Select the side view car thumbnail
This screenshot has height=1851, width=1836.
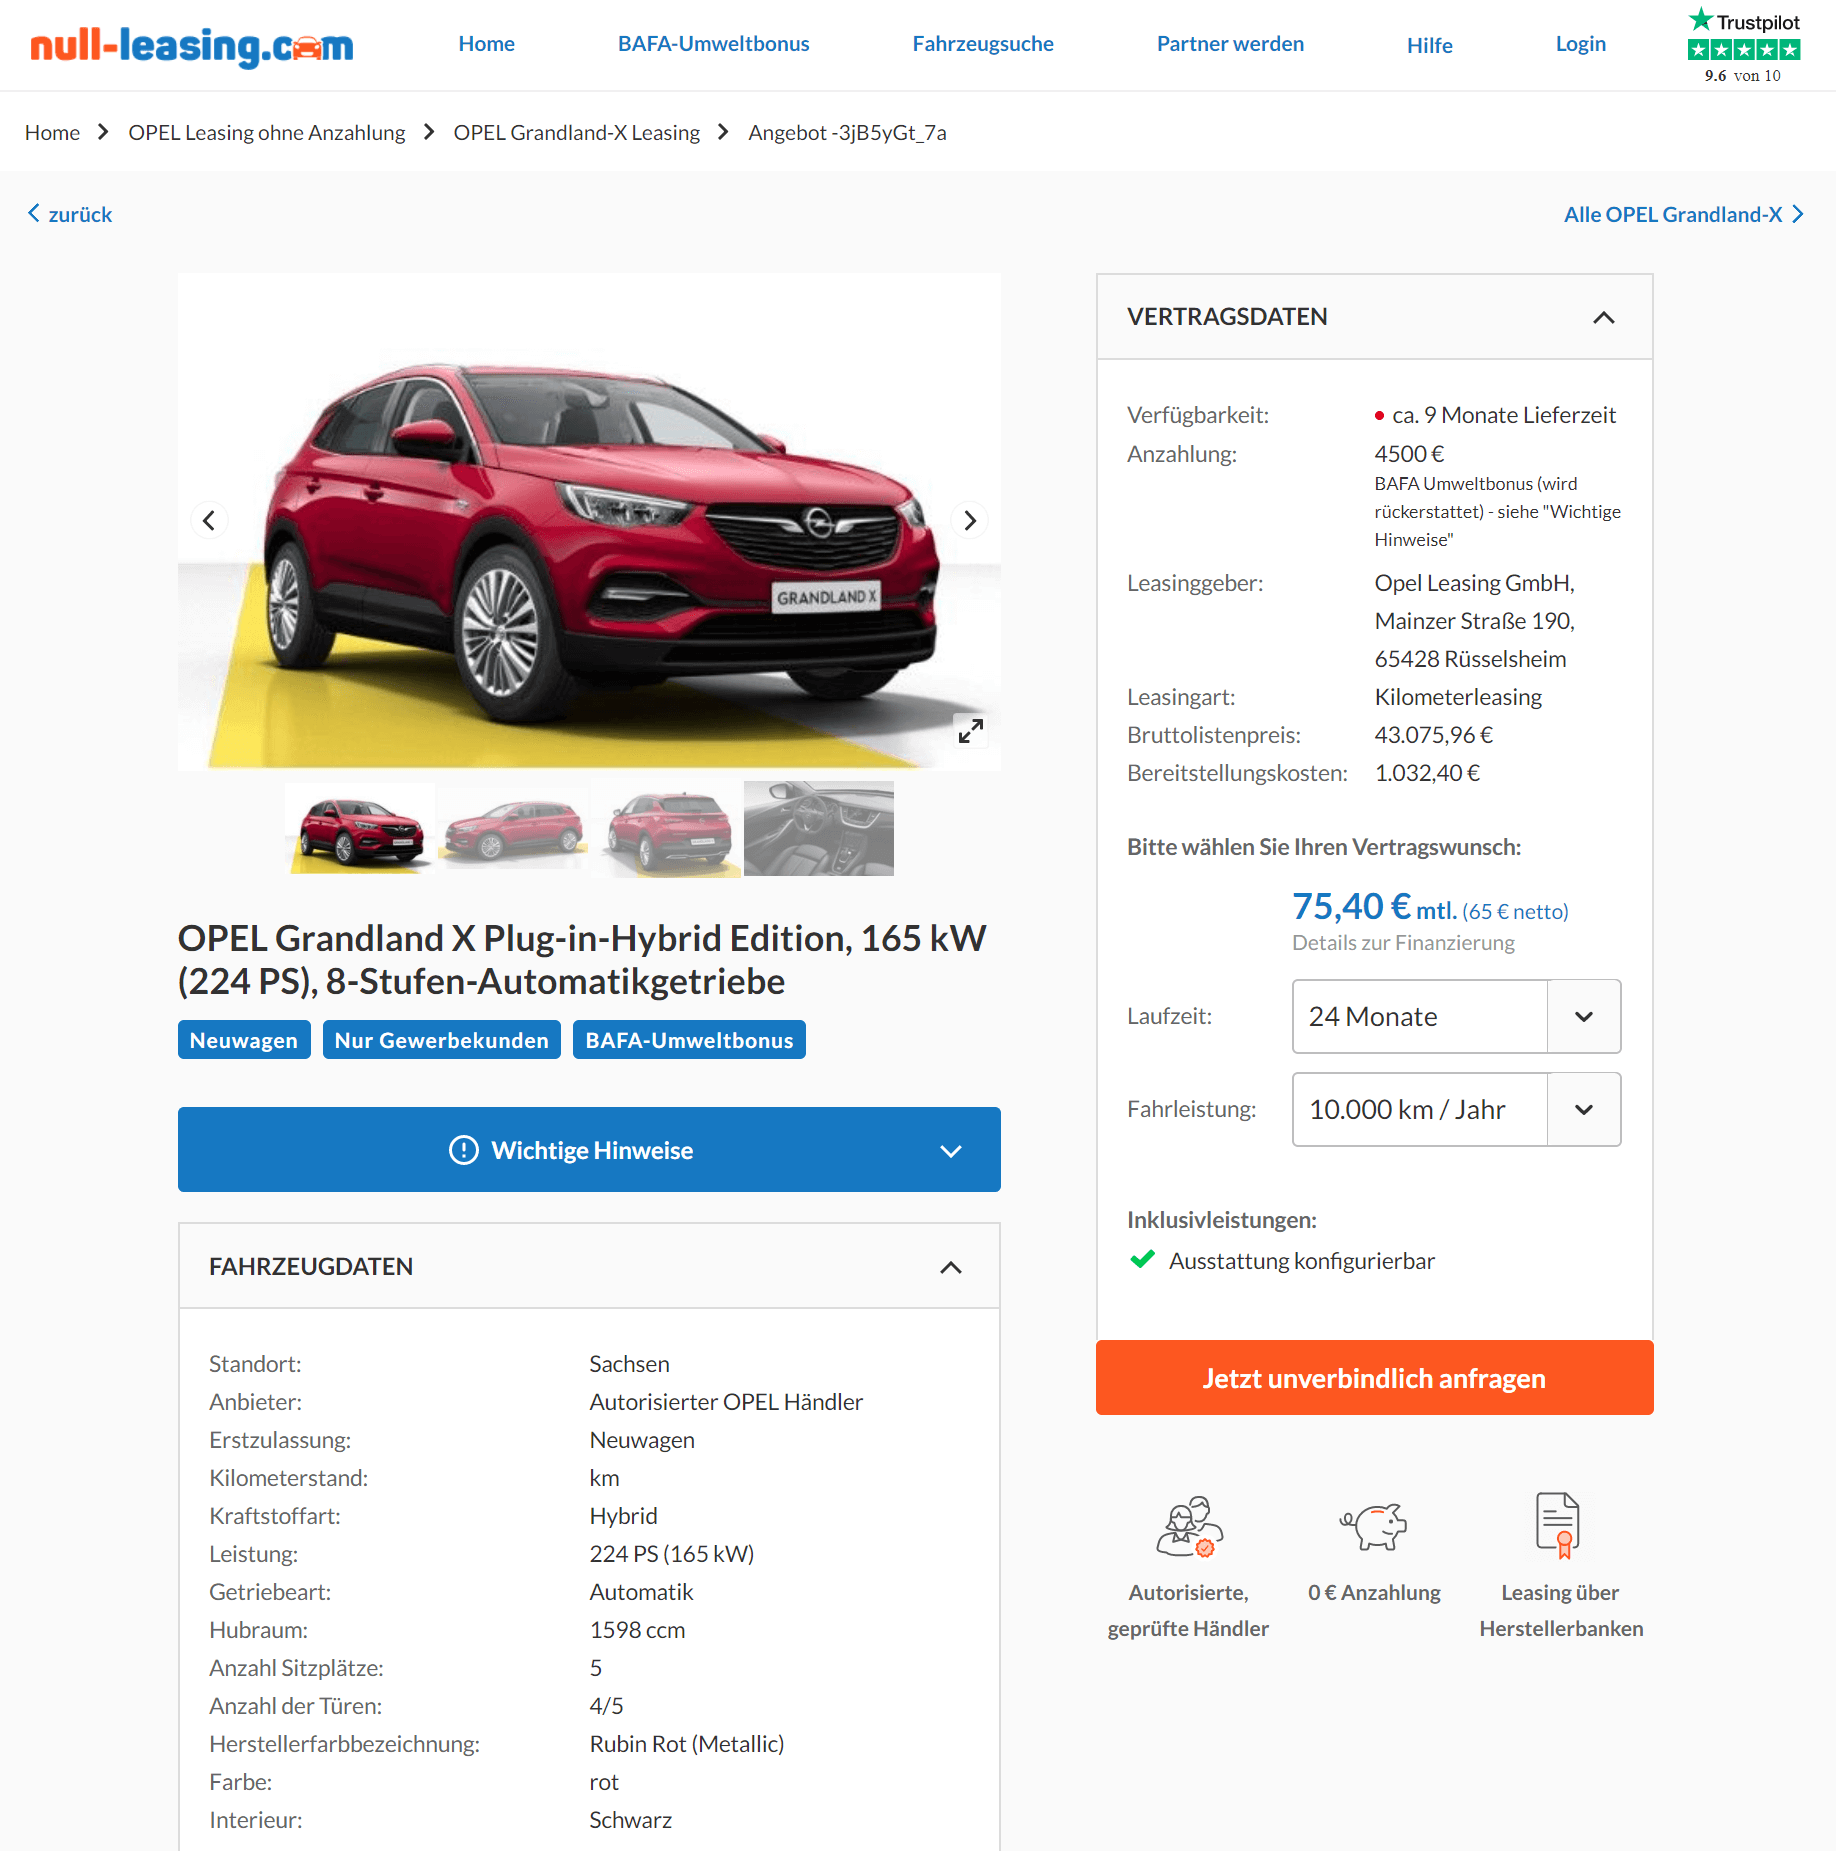click(513, 828)
